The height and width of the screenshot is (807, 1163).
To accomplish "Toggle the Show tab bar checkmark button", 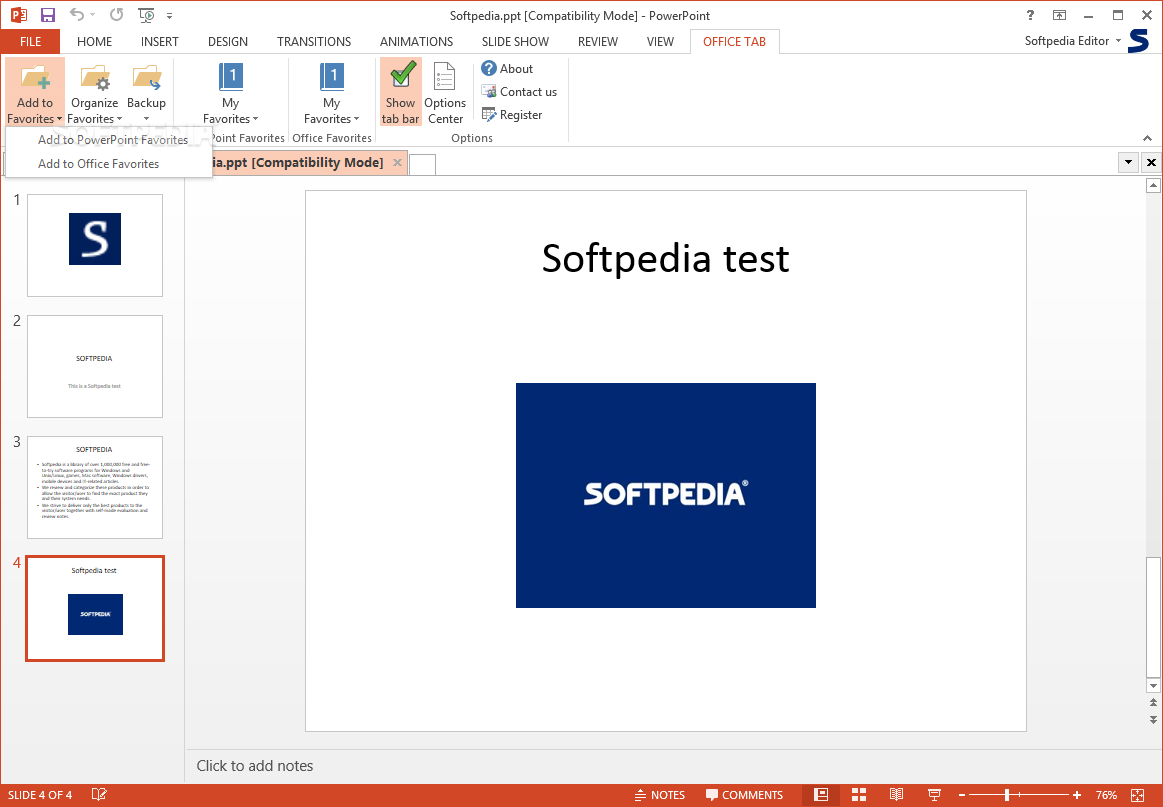I will (401, 92).
